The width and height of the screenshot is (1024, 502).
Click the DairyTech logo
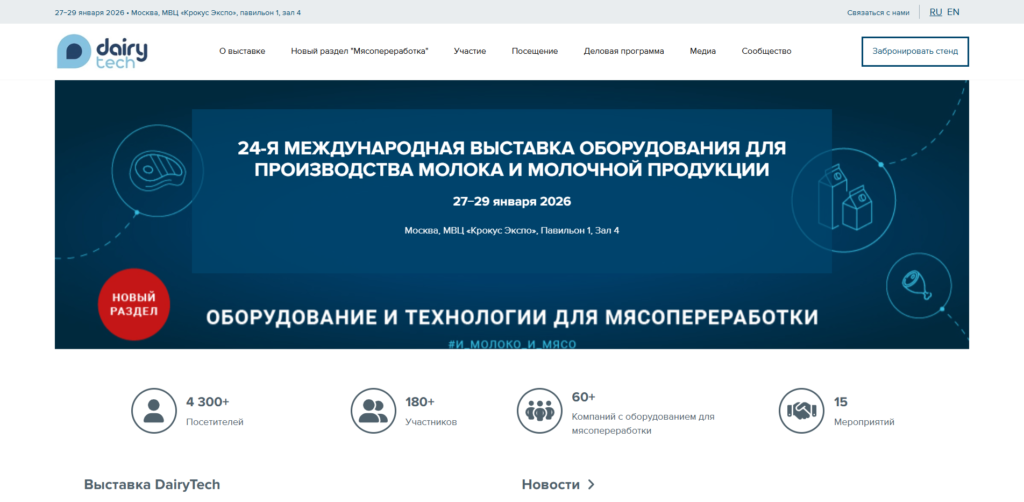click(103, 52)
